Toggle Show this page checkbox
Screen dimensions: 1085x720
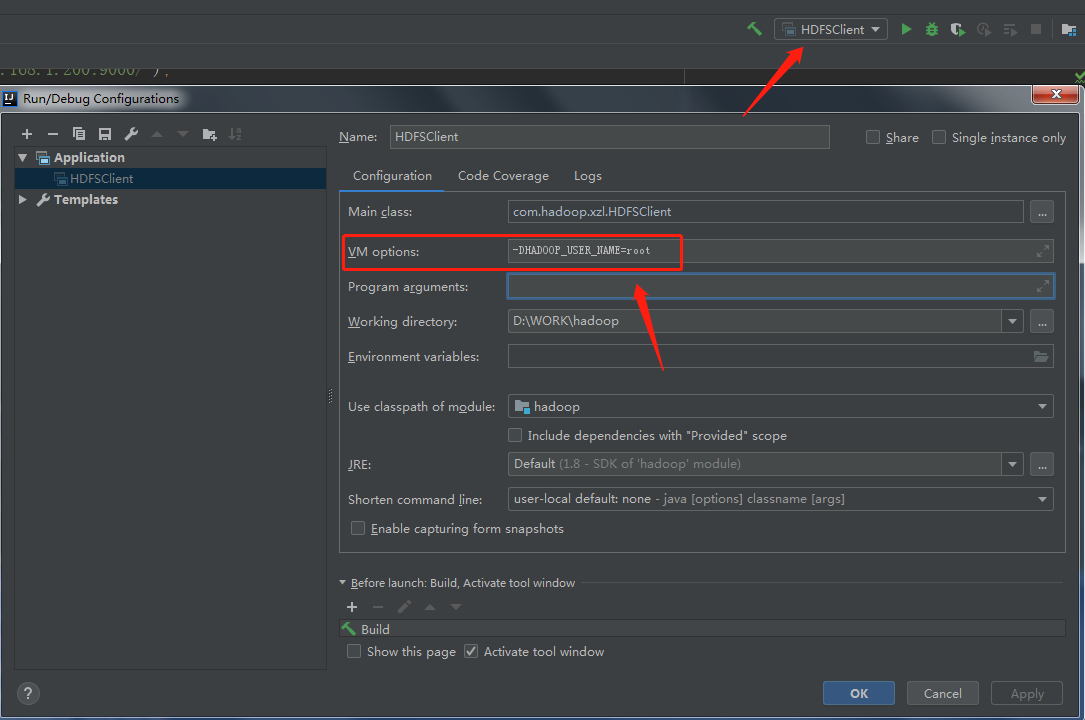[x=354, y=651]
